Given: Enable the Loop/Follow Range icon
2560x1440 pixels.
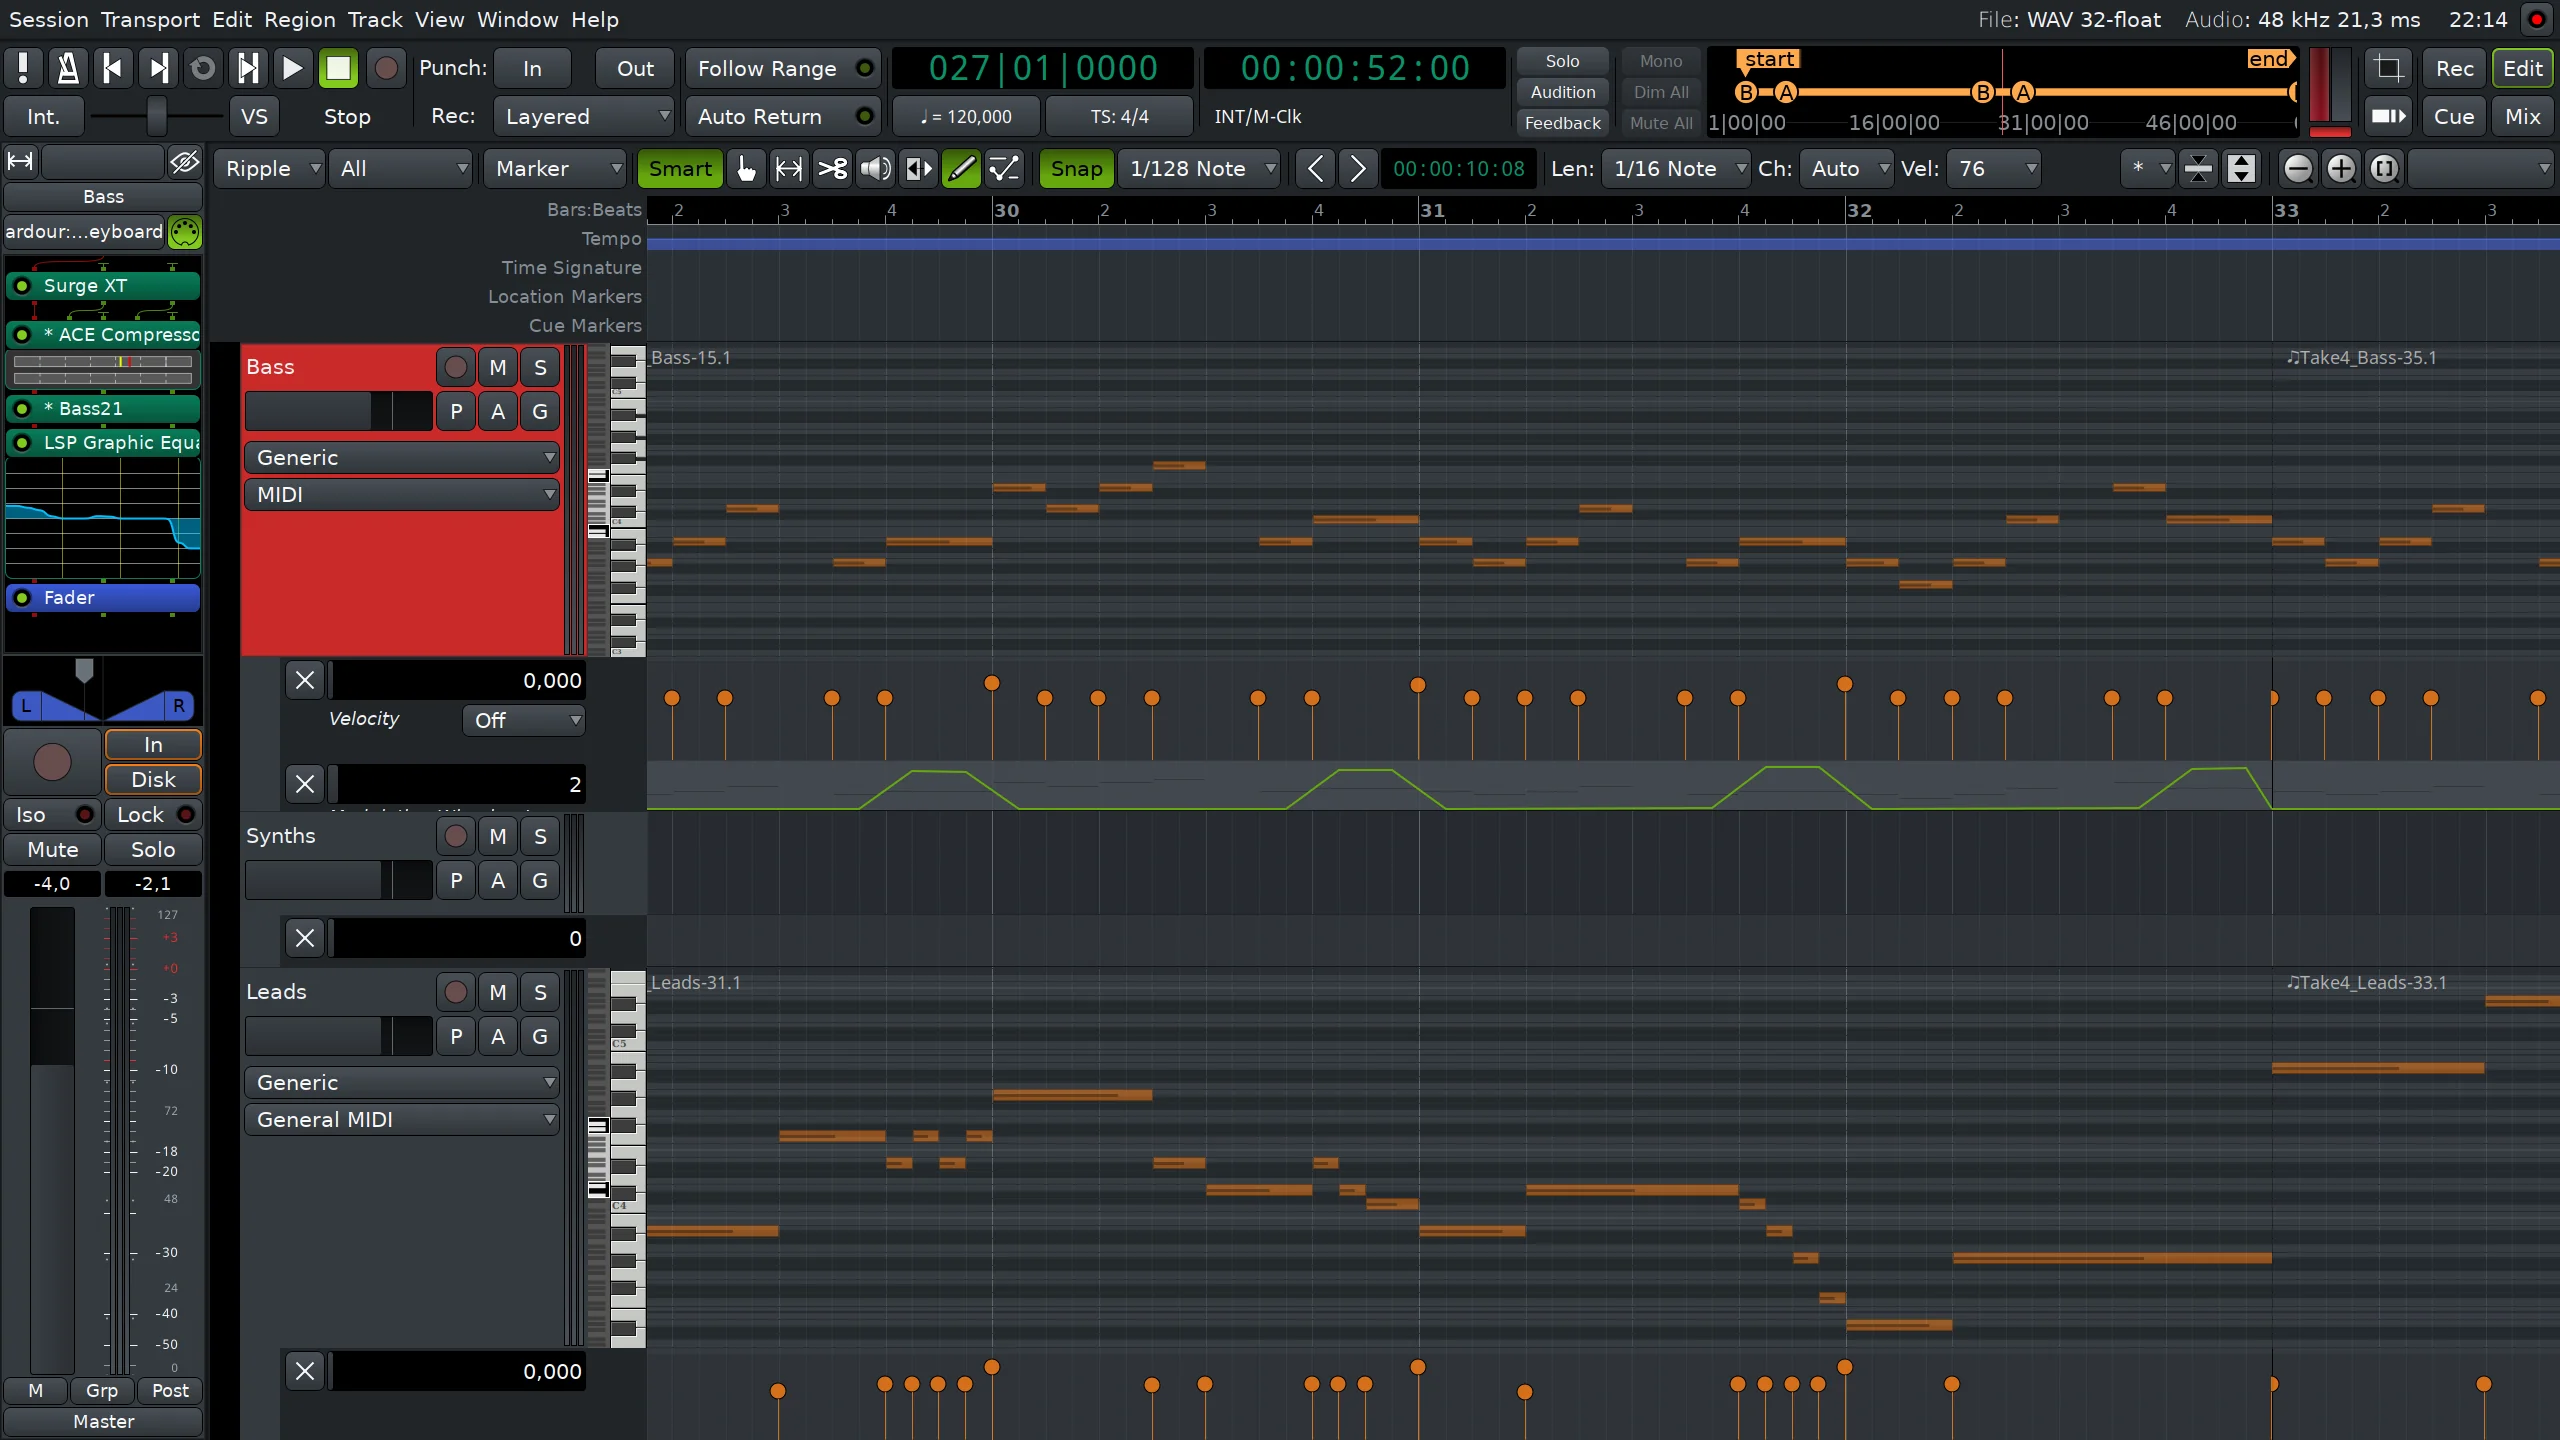Looking at the screenshot, I should (865, 69).
